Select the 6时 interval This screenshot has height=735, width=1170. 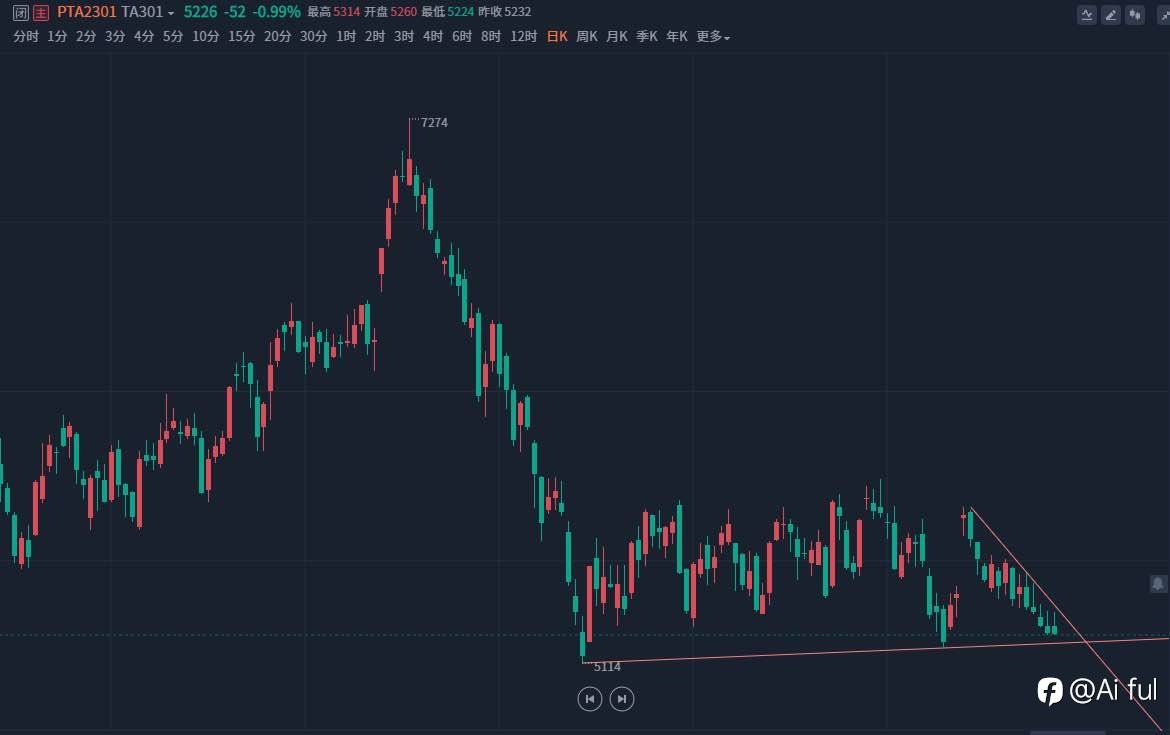pos(462,37)
